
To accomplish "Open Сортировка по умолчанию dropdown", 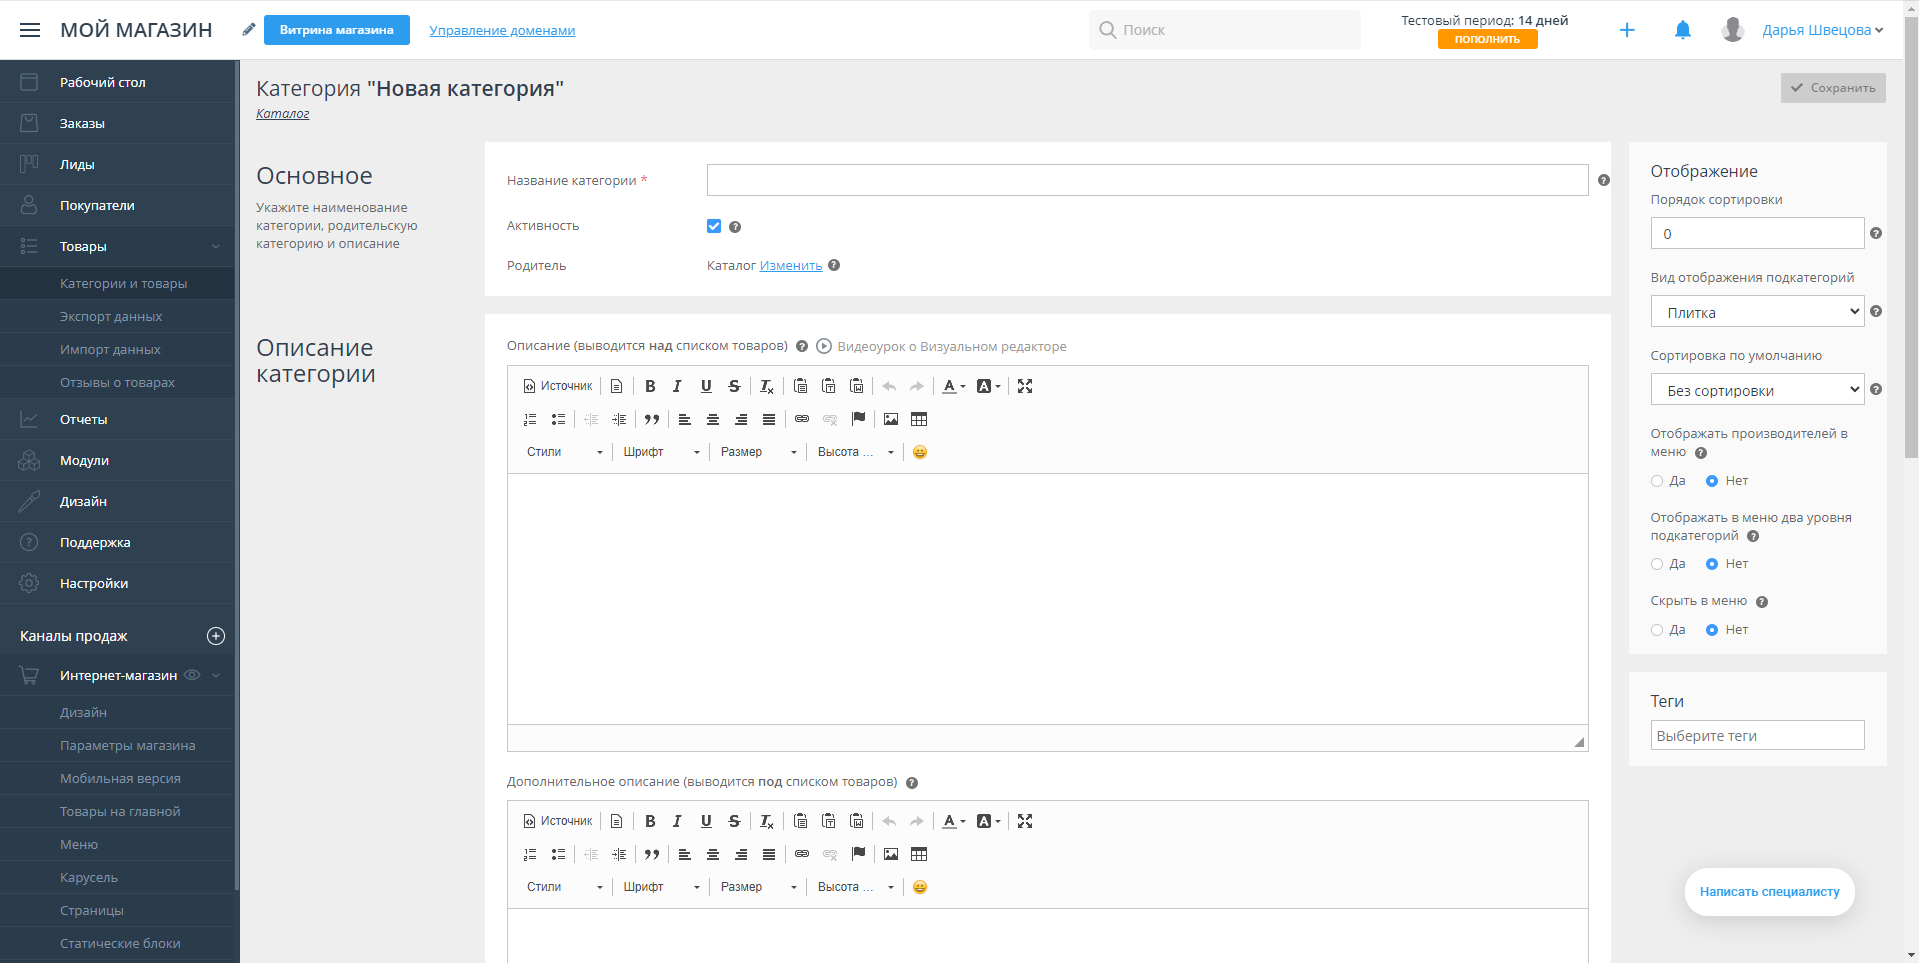I will pos(1757,390).
